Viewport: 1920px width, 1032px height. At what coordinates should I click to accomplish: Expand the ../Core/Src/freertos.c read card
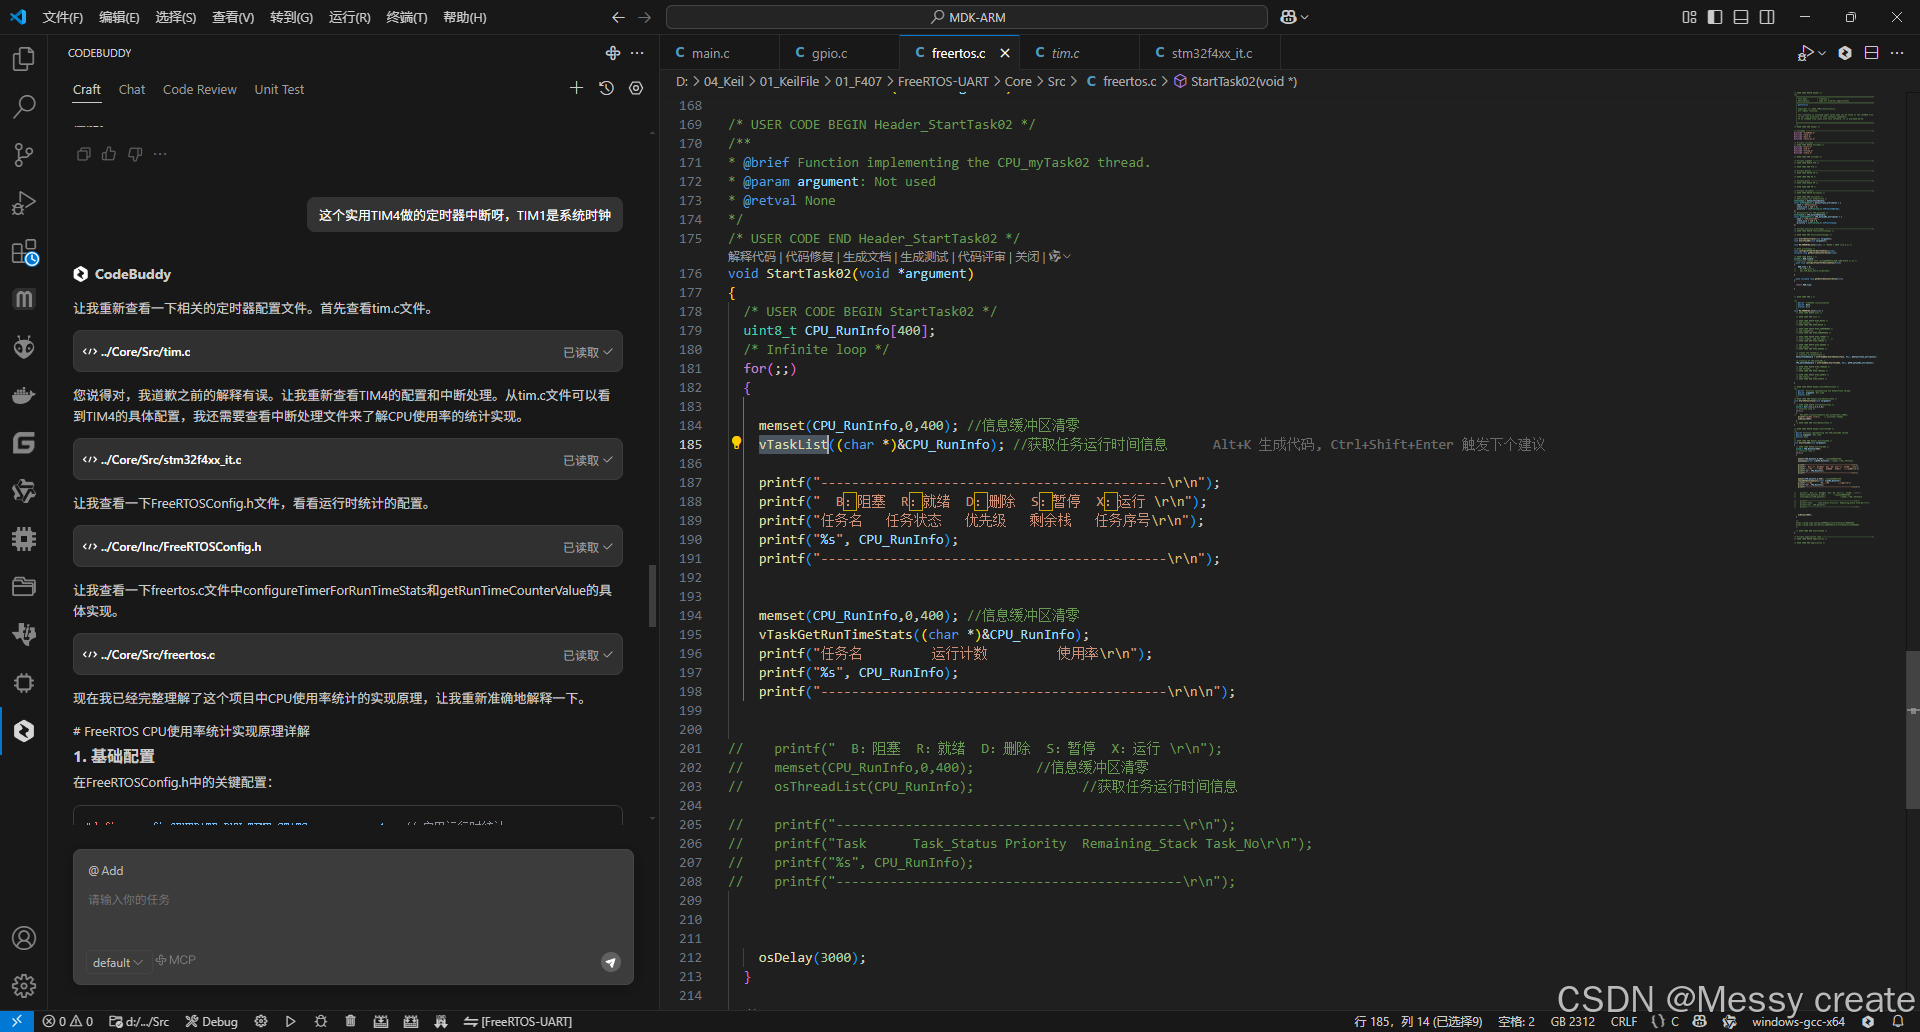(x=348, y=654)
